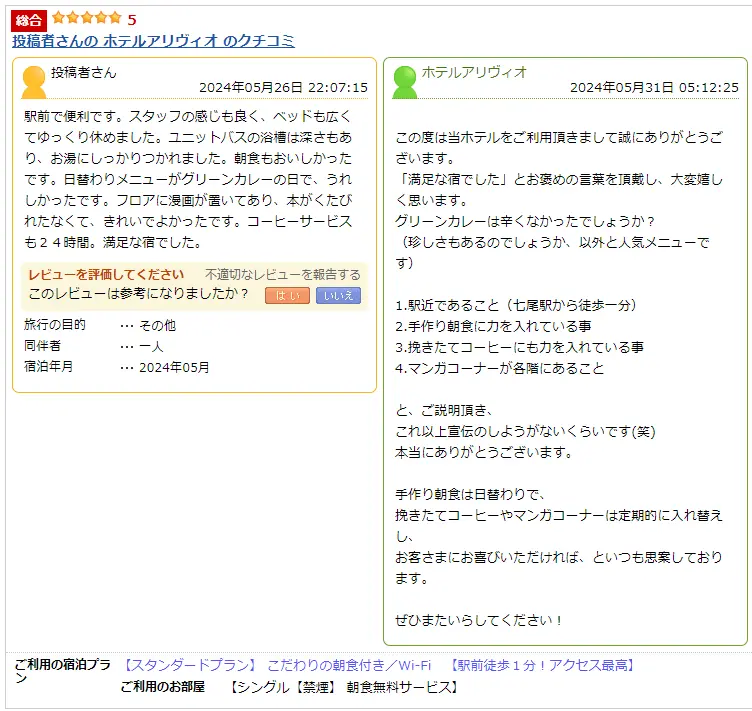Click the 同伴者 label
The width and height of the screenshot is (752, 711).
(43, 346)
